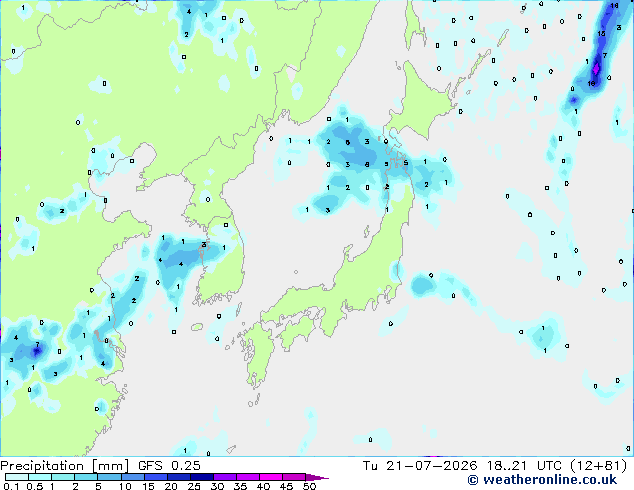
Task: Pick the 15–20 mm legend color swatch
Action: point(156,477)
